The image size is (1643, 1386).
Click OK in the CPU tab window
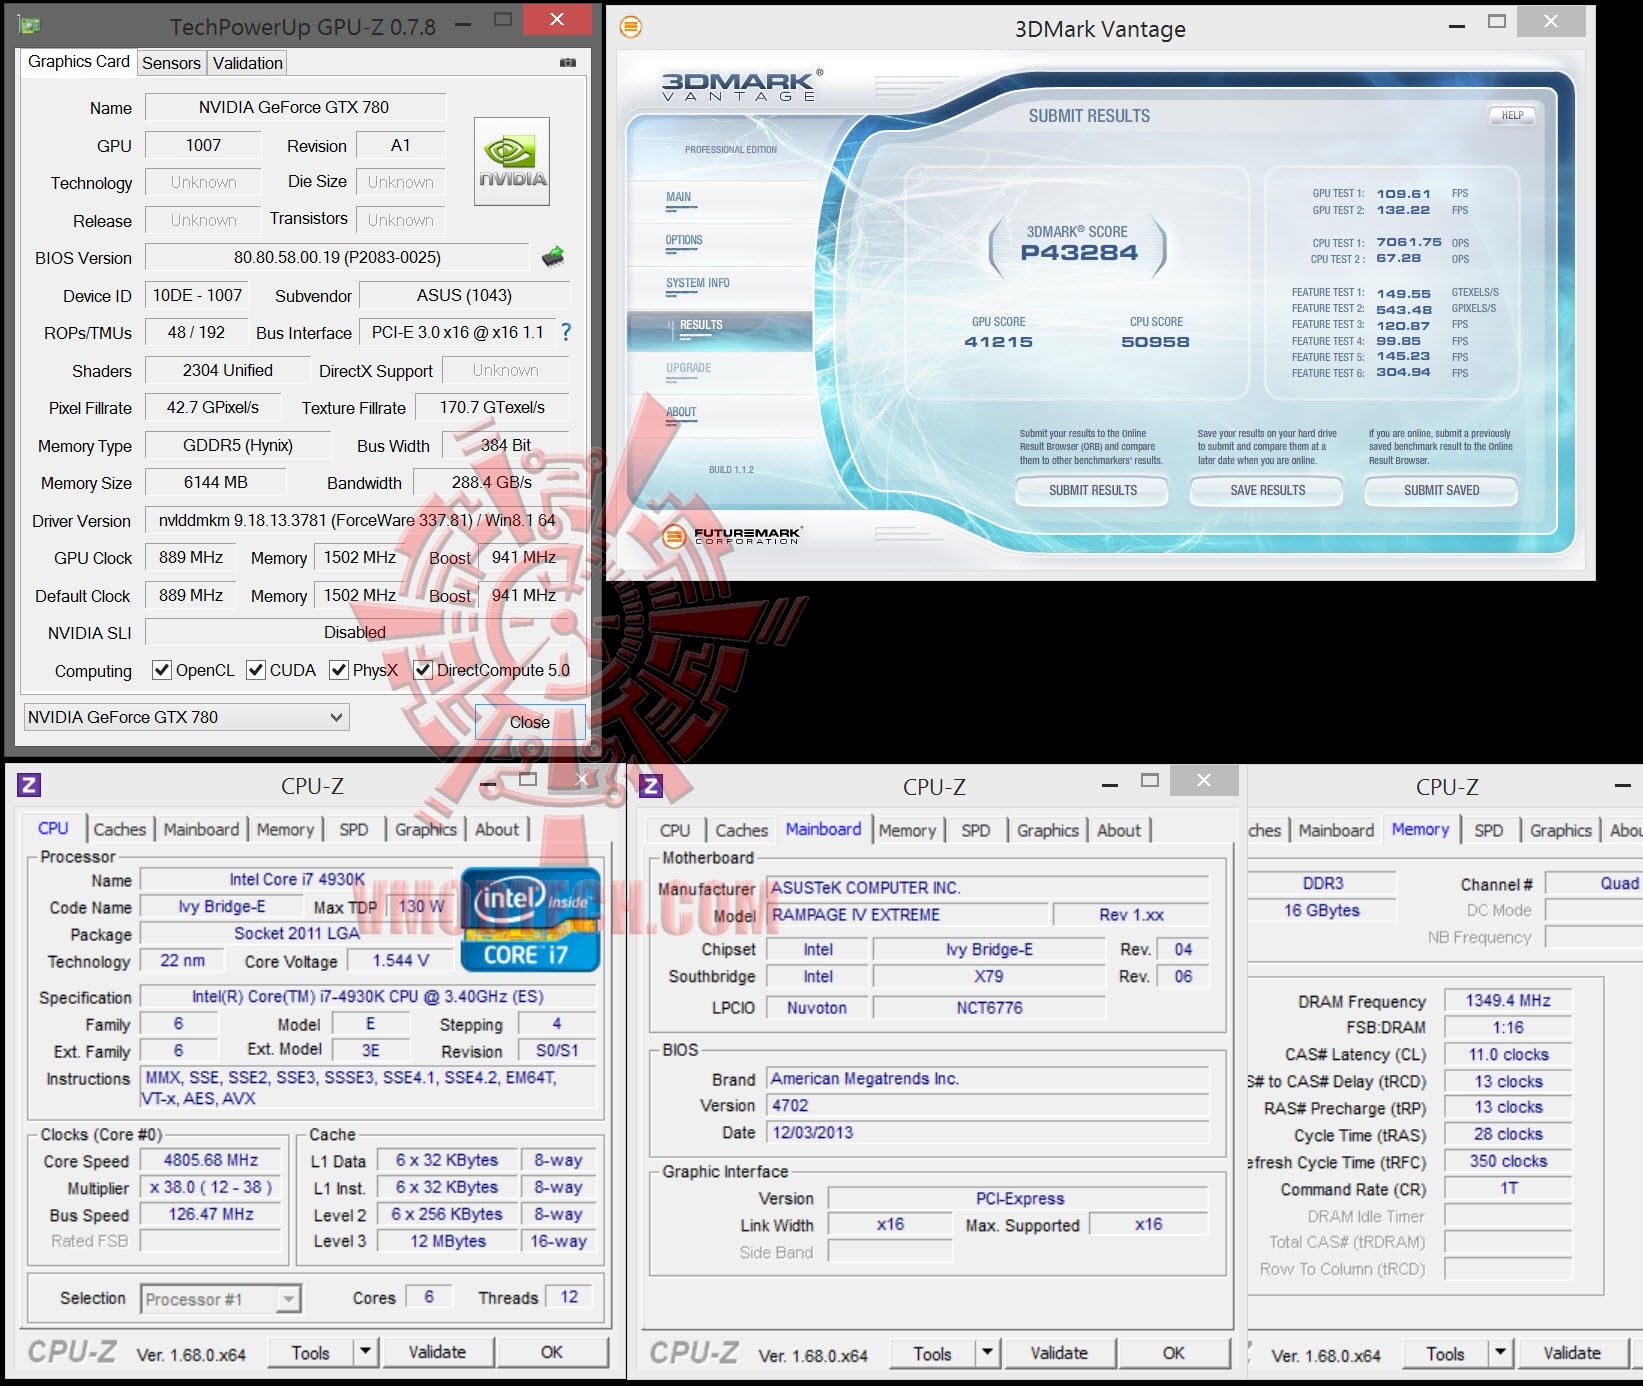pos(552,1352)
